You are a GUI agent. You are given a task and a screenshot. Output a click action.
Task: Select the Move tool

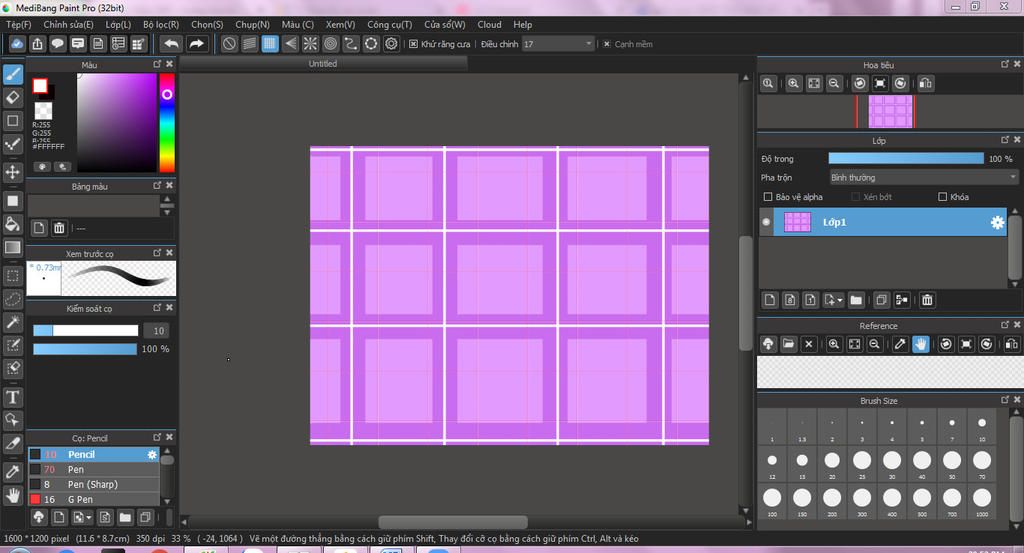12,172
